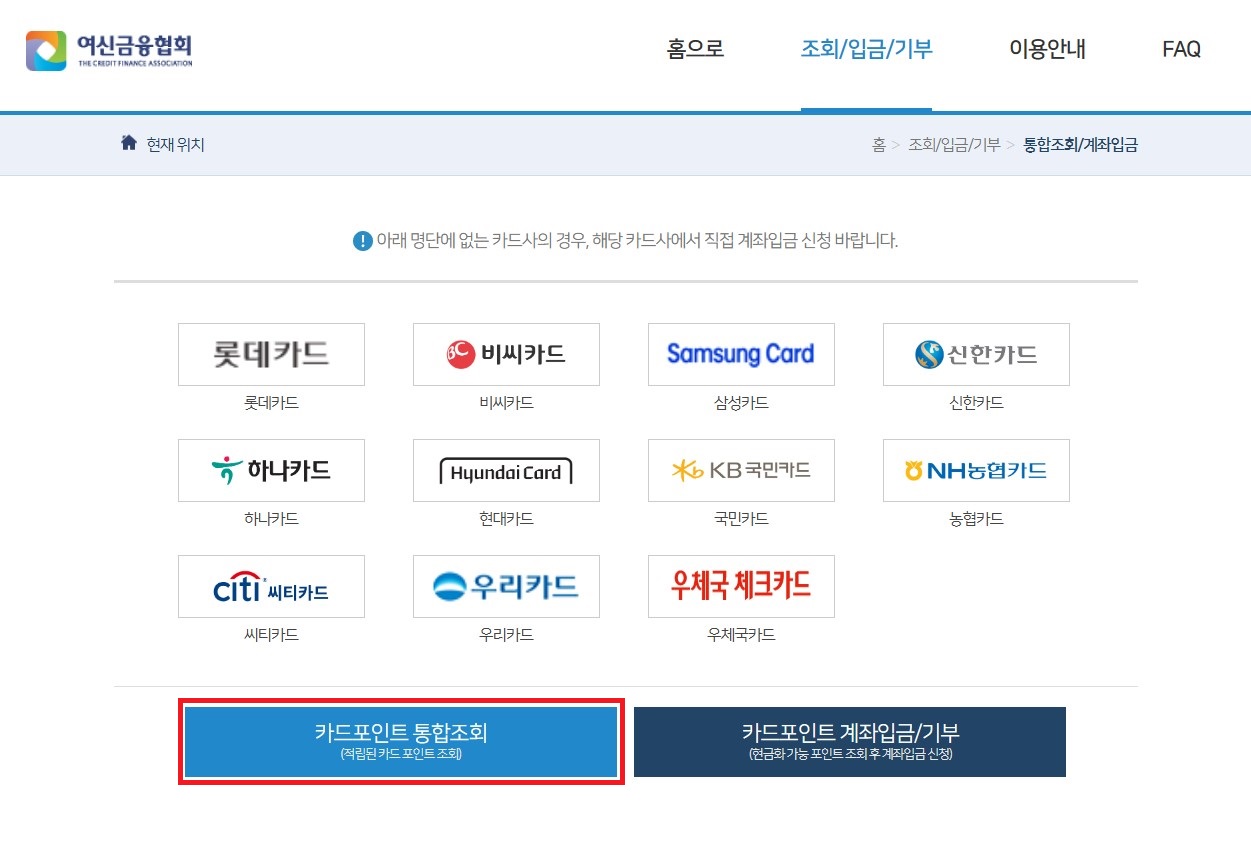1251x843 pixels.
Task: Click the 하나카드 caption text
Action: pos(271,519)
